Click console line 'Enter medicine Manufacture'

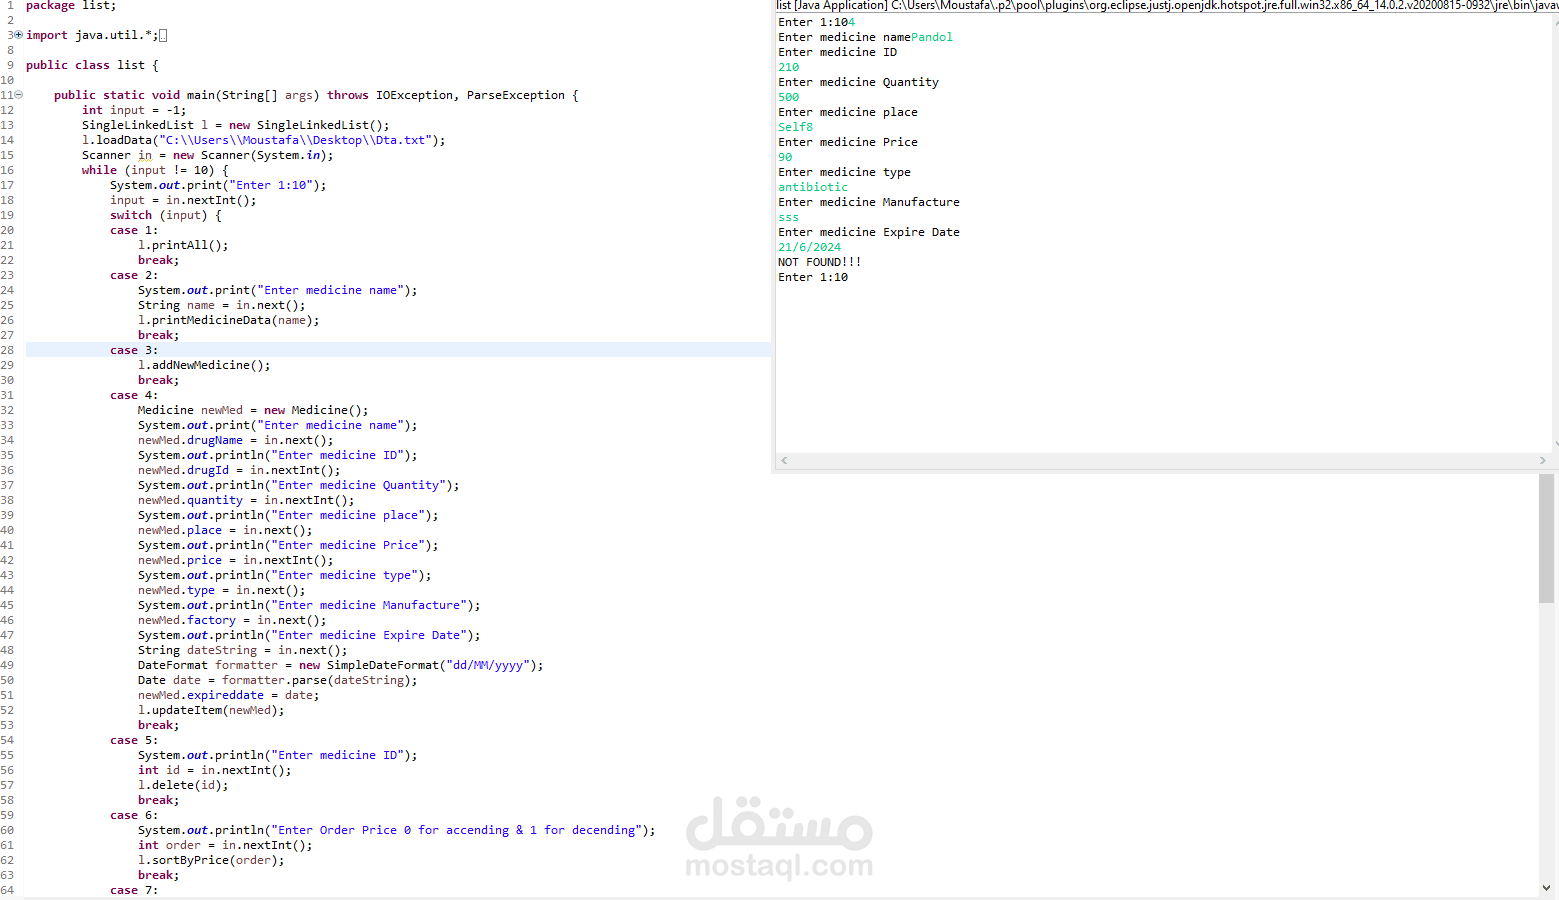point(869,202)
